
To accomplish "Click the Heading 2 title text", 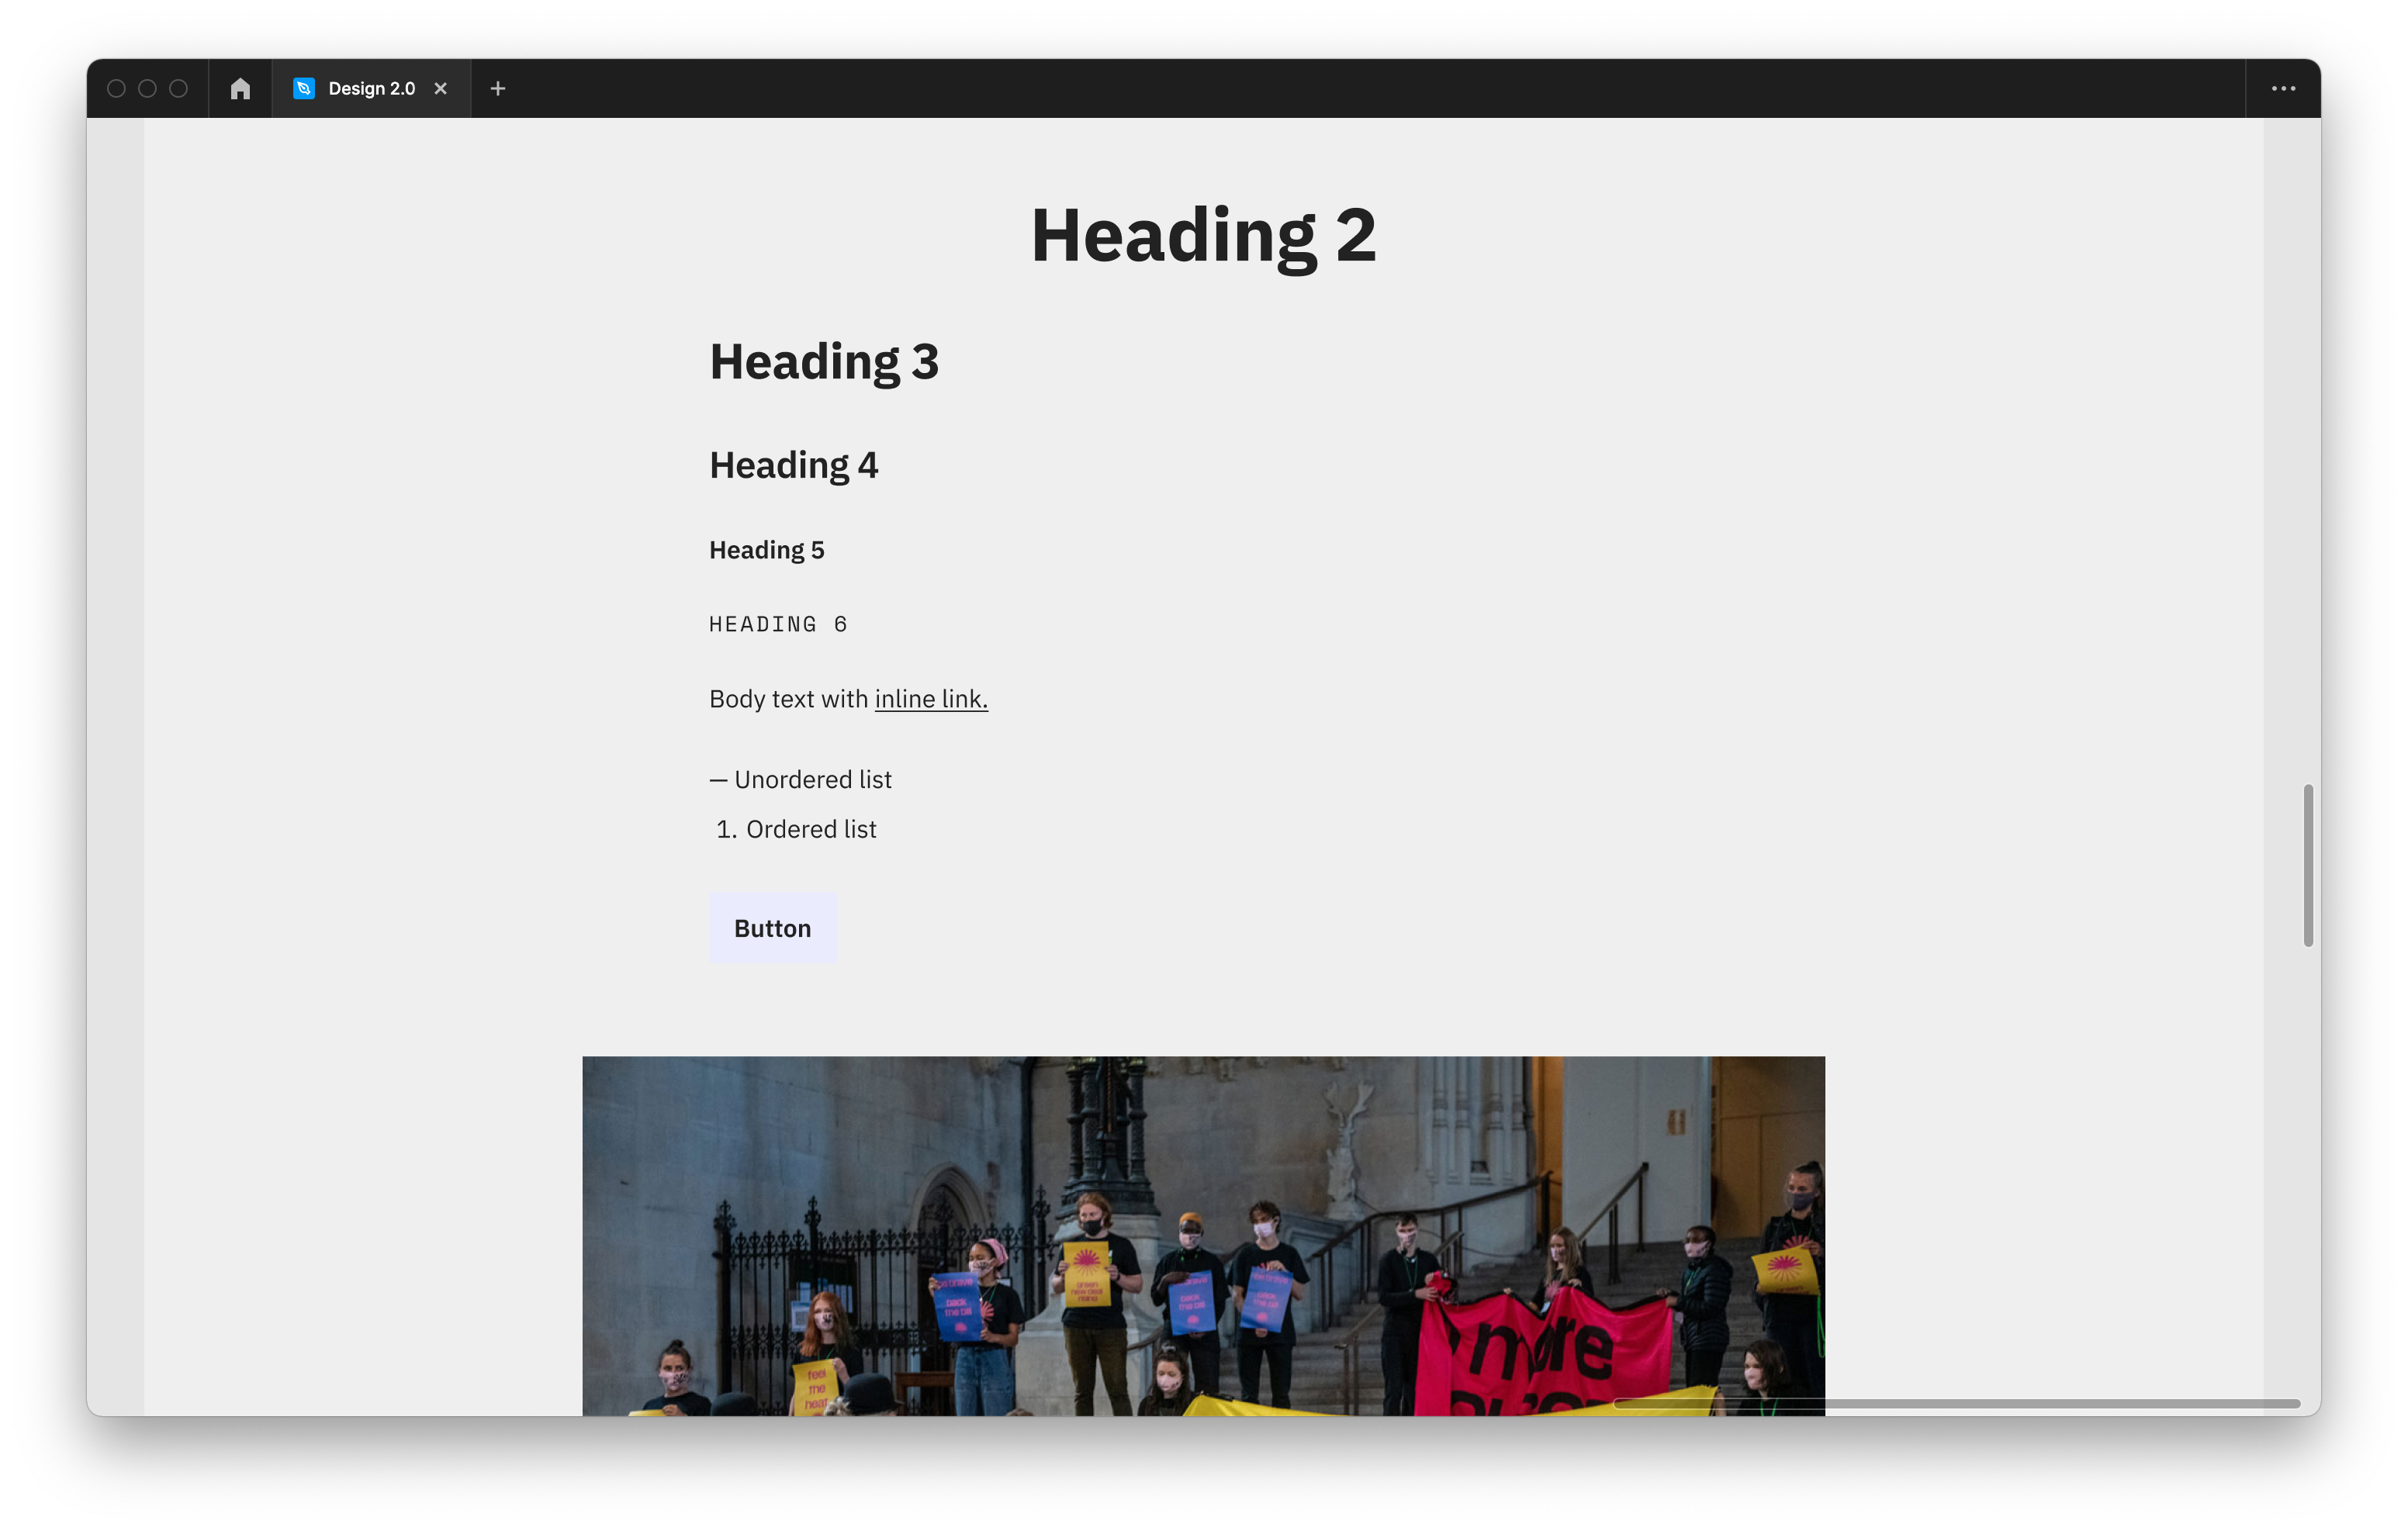I will coord(1203,236).
